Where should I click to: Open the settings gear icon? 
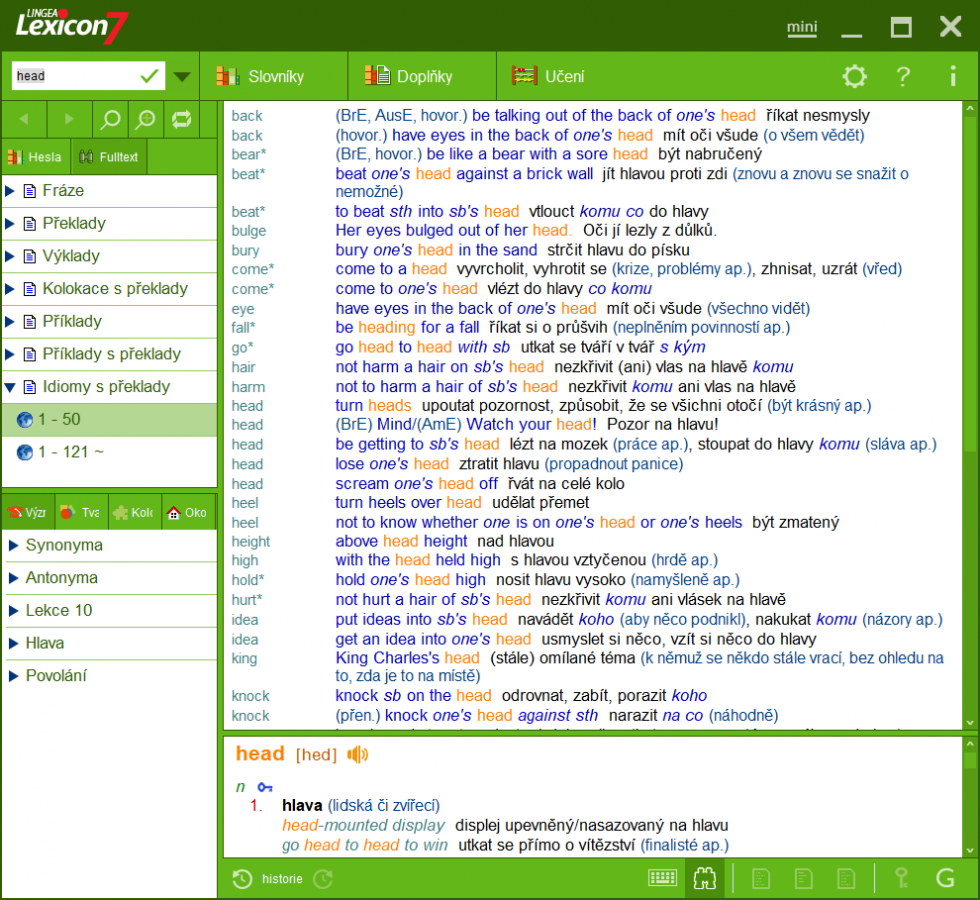tap(853, 76)
